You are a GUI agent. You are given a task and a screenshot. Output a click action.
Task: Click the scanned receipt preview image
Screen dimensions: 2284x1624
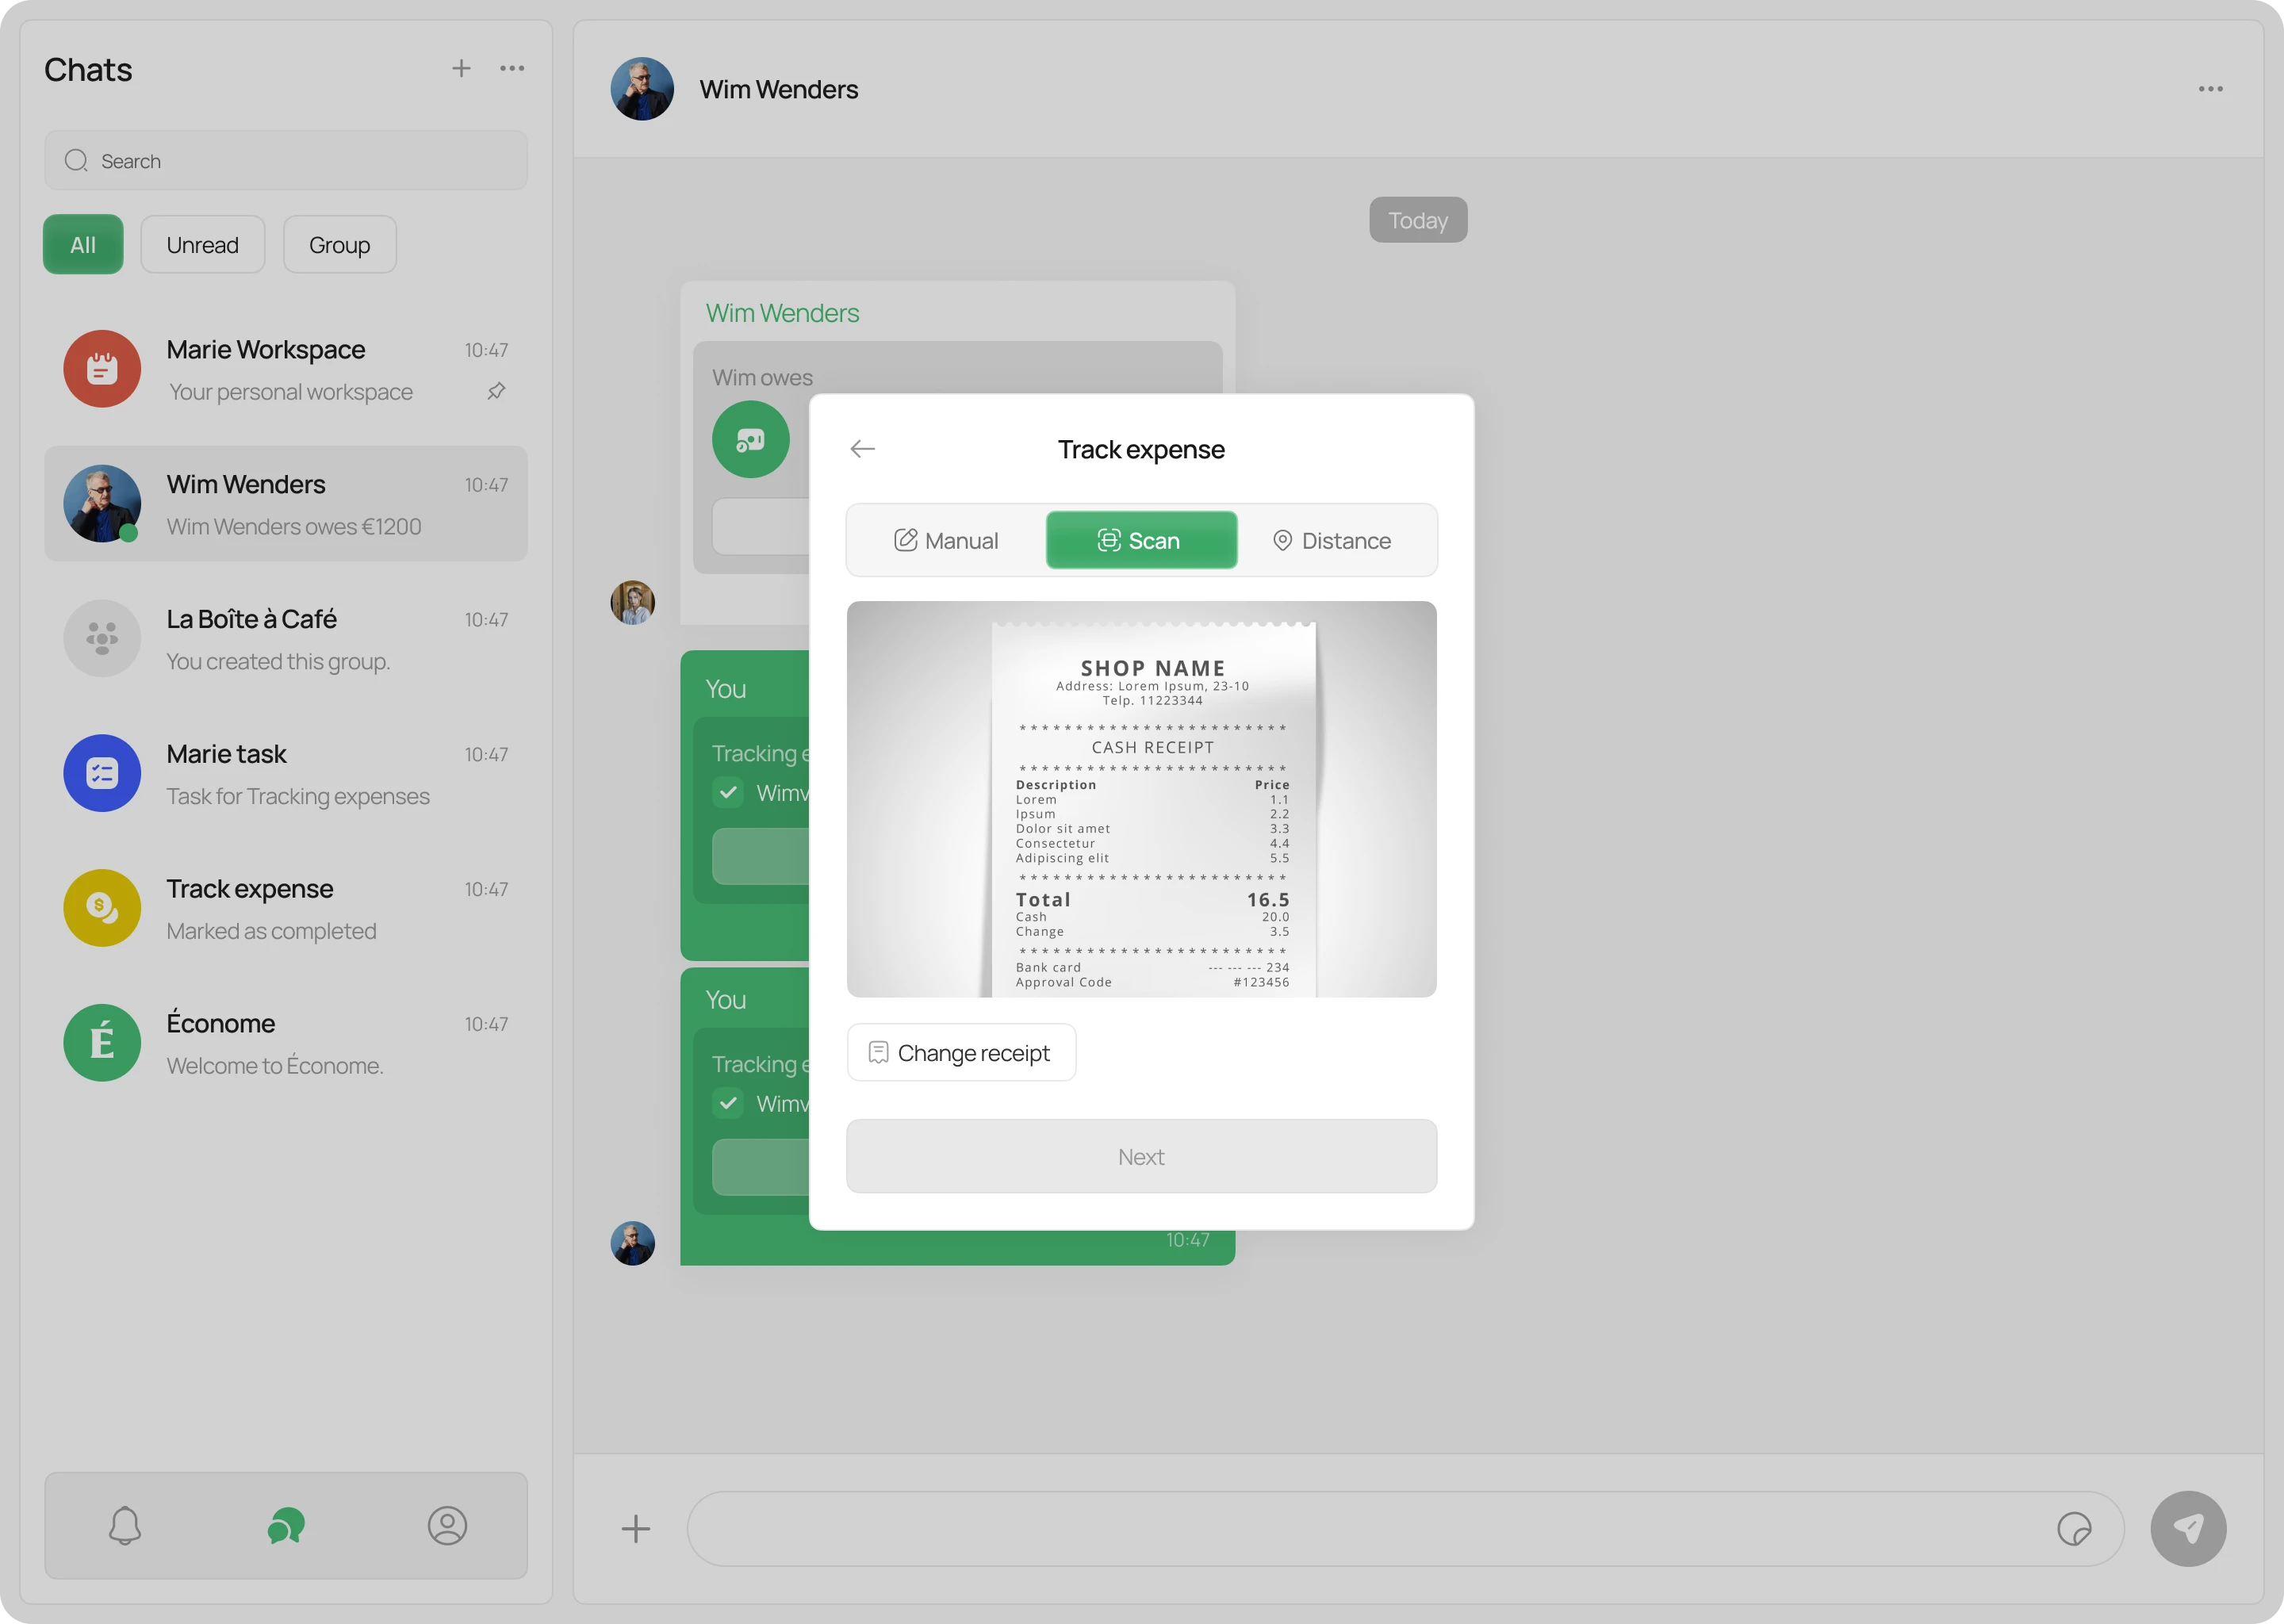(1141, 798)
